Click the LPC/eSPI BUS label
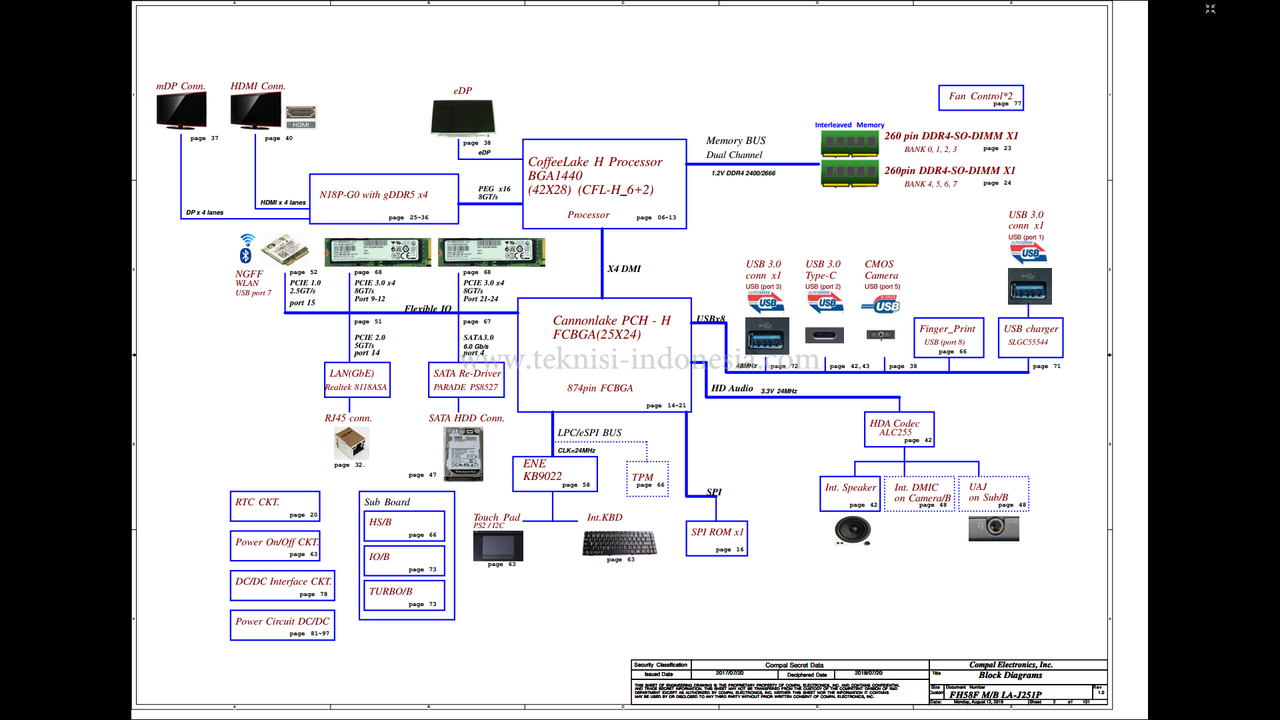This screenshot has height=720, width=1280. tap(590, 433)
